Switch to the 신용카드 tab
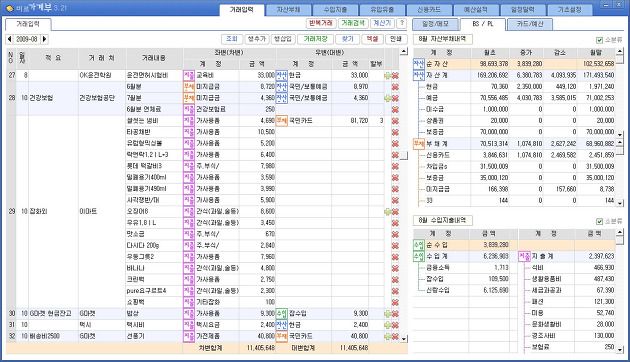This screenshot has height=362, width=630. coord(429,10)
